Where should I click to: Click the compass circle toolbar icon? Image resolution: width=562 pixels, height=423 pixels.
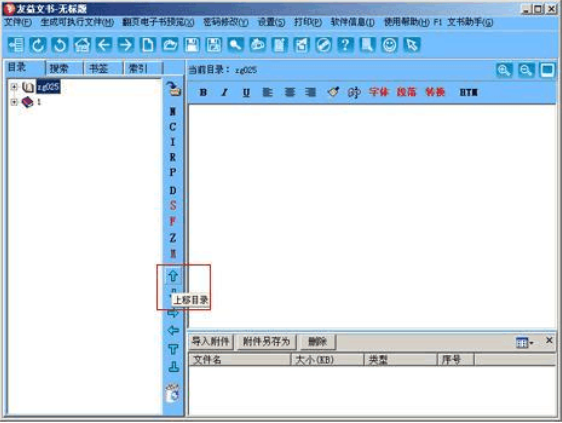pos(323,45)
